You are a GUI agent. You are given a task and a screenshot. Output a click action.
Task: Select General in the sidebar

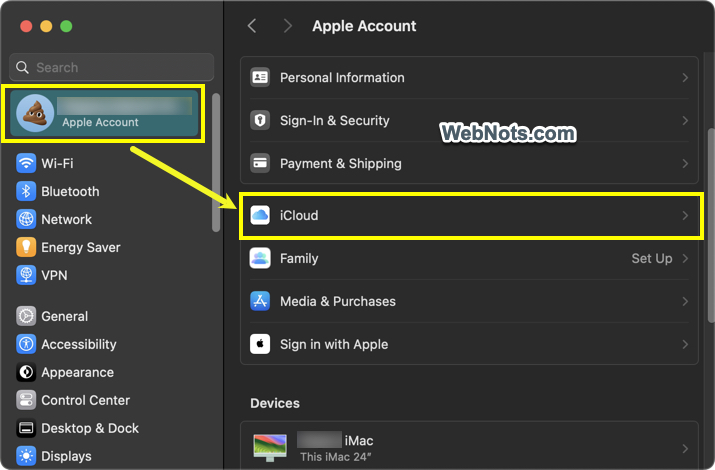109,316
